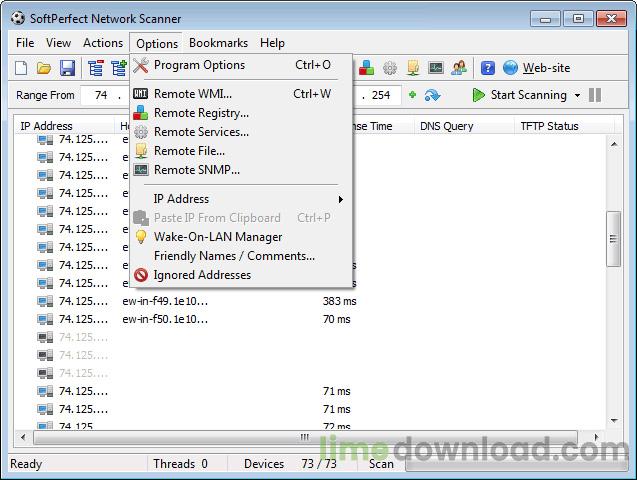Screen dimensions: 637x480
Task: Select Remote Registry... menu entry
Action: click(241, 113)
